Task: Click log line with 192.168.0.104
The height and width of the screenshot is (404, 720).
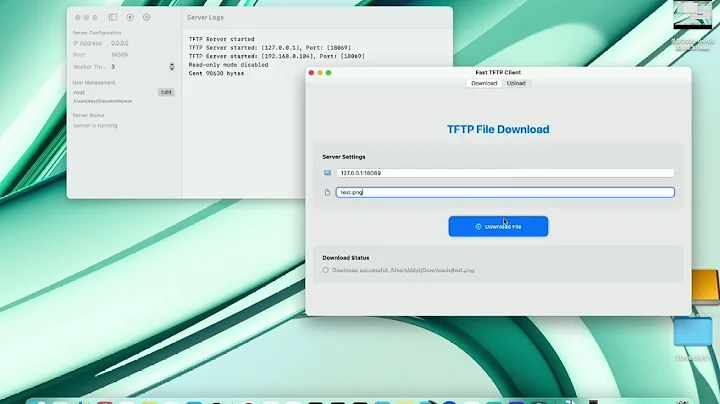Action: (x=276, y=56)
